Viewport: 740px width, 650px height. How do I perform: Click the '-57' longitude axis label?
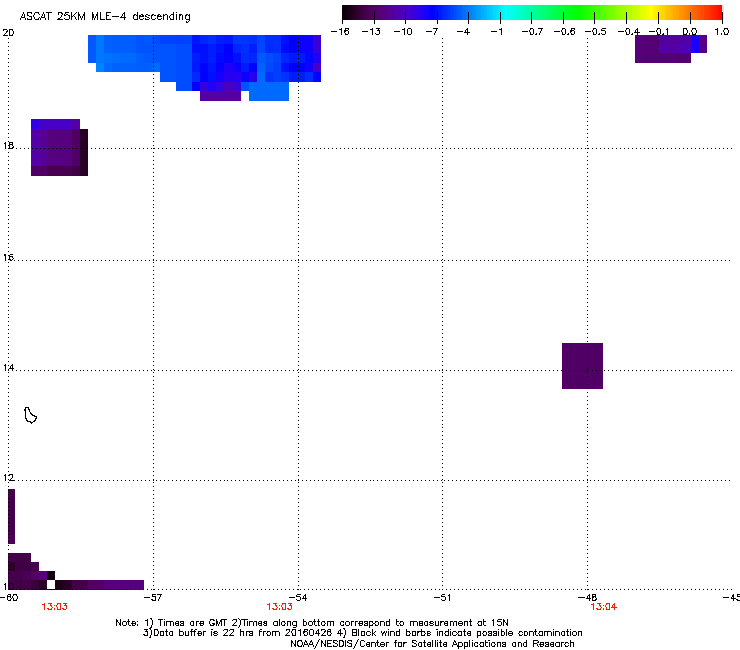pos(153,598)
